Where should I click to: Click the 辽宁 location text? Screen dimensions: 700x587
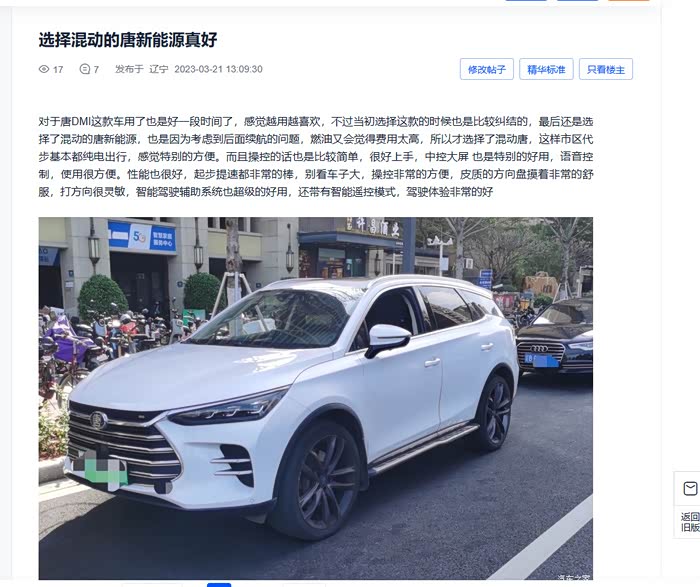158,69
